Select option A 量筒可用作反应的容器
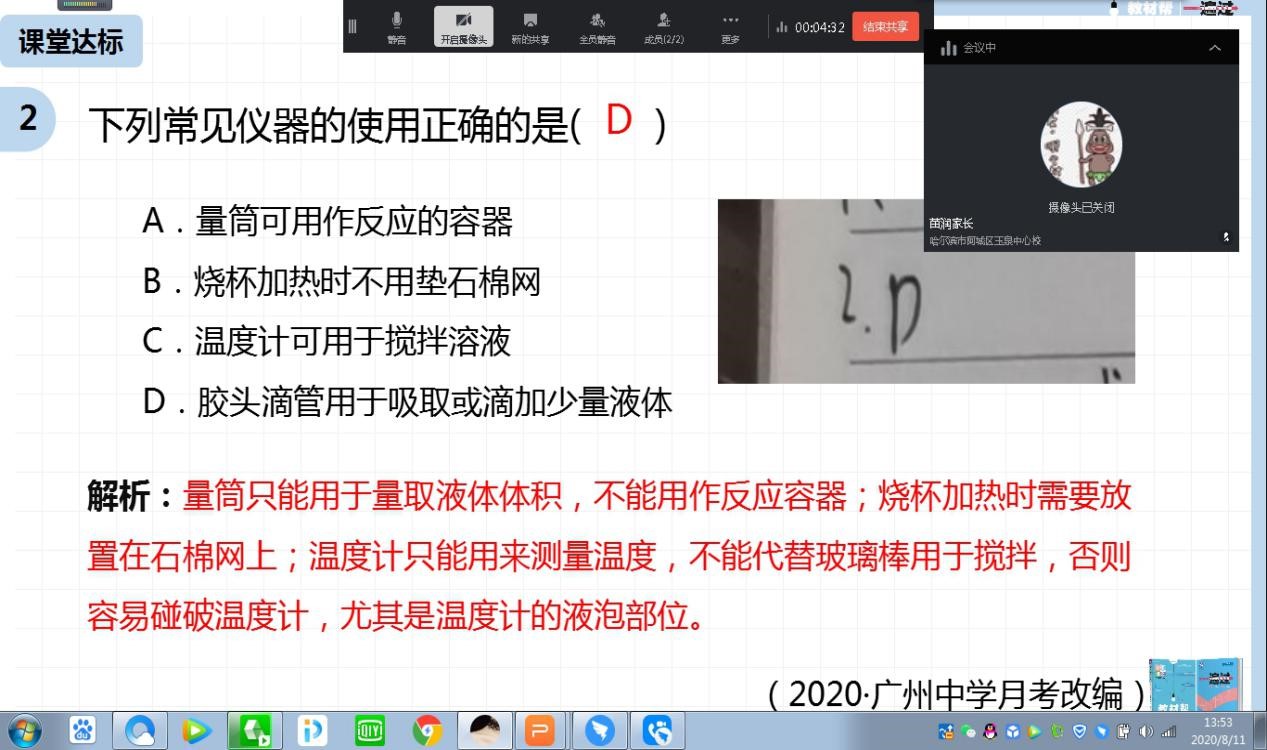The height and width of the screenshot is (750, 1267). click(328, 221)
